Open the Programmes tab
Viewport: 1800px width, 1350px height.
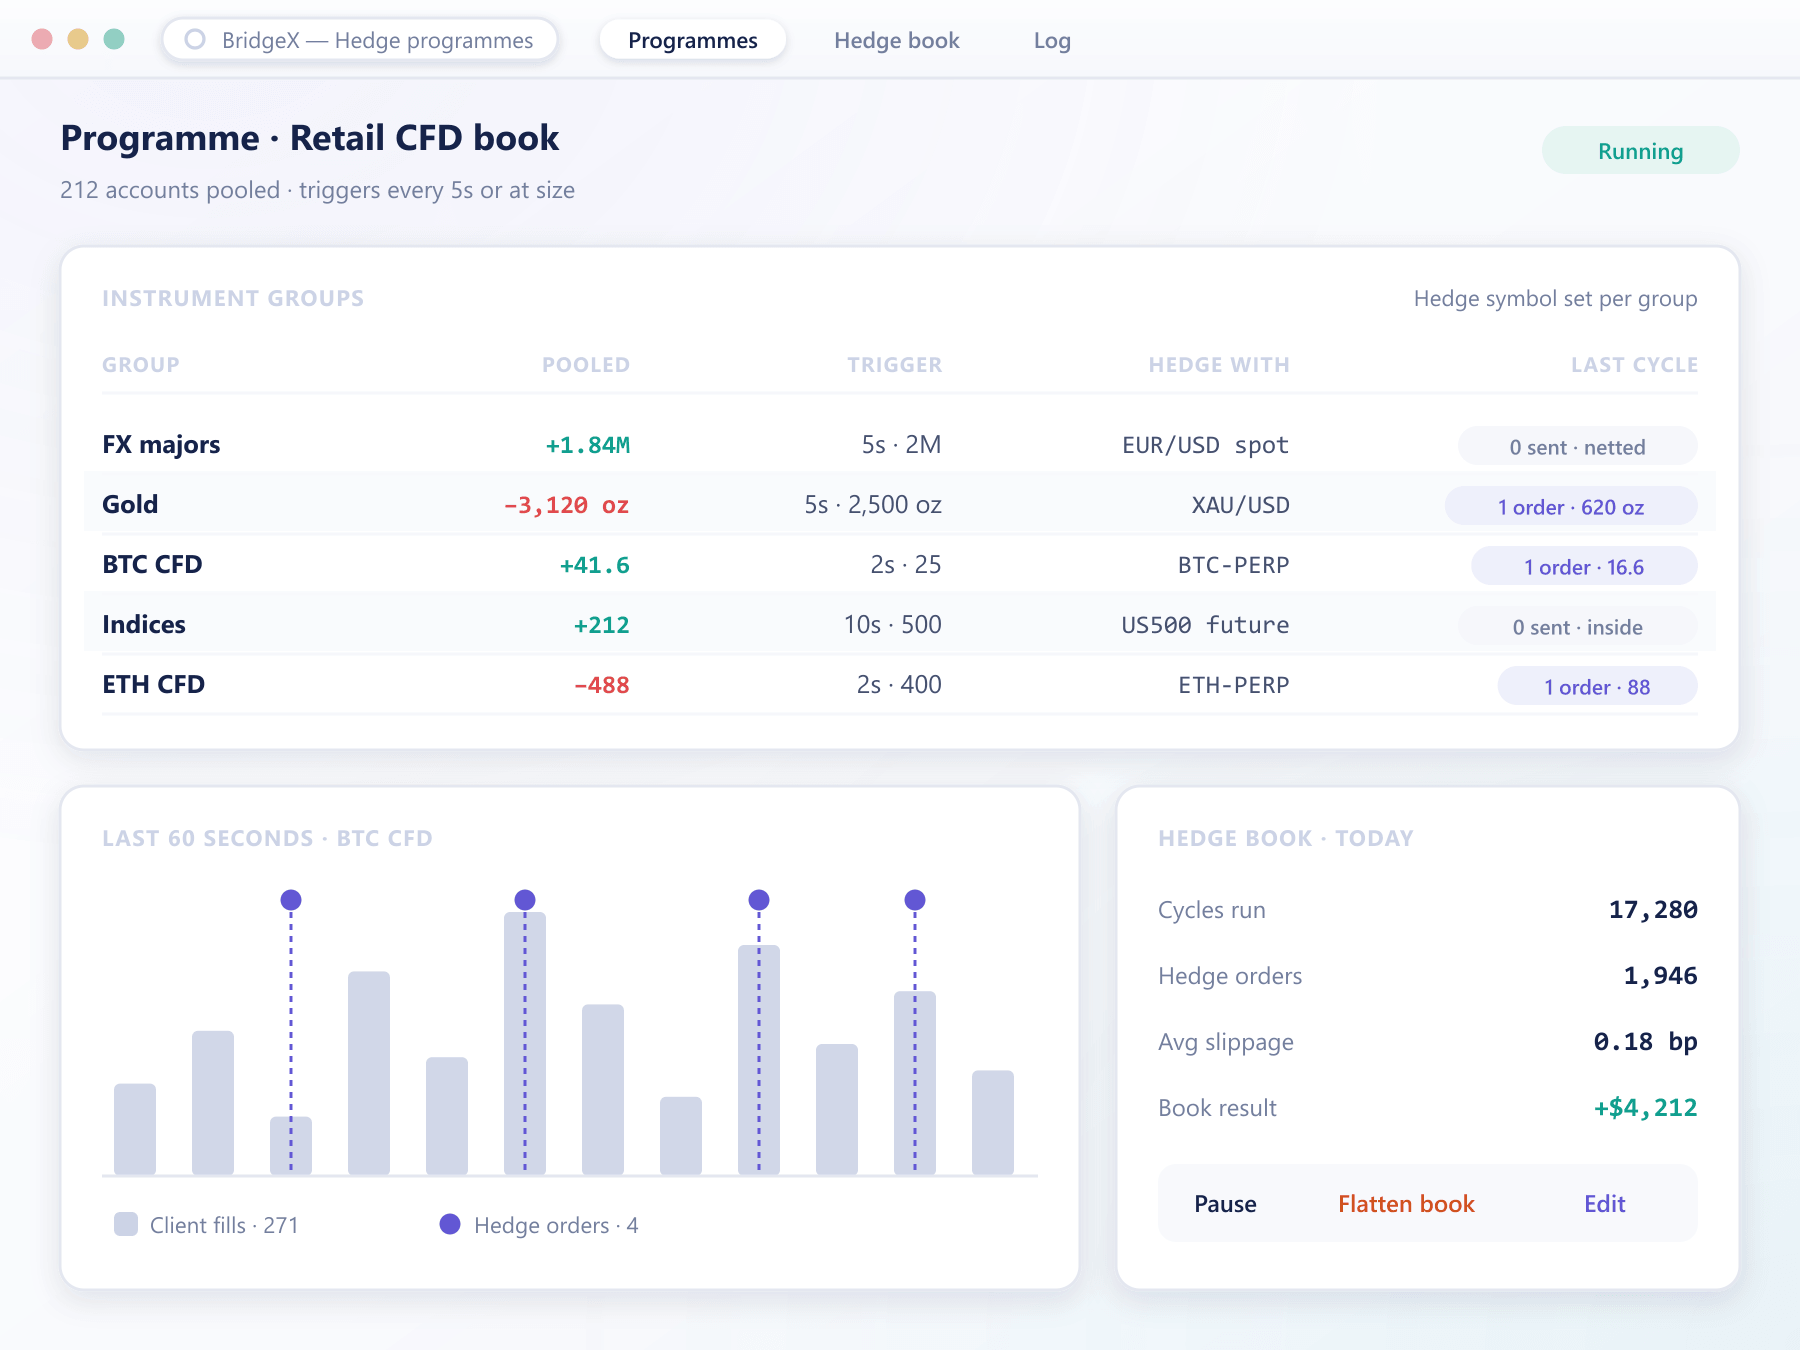click(x=693, y=40)
